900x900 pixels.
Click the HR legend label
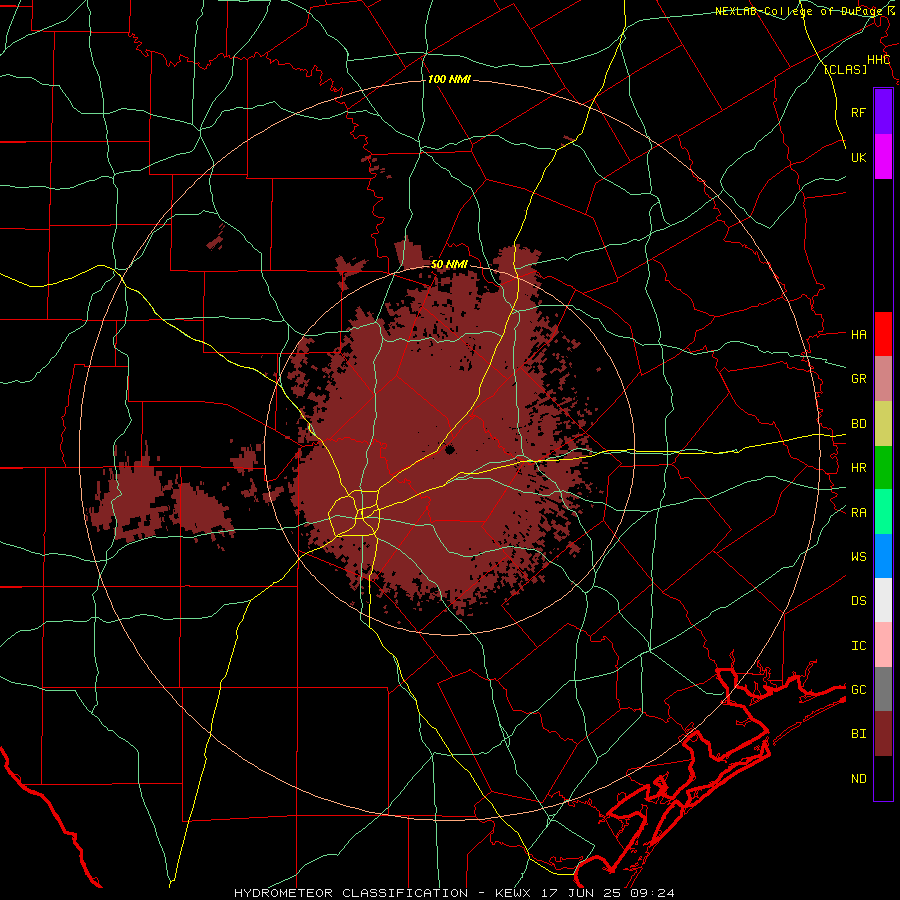pyautogui.click(x=858, y=468)
